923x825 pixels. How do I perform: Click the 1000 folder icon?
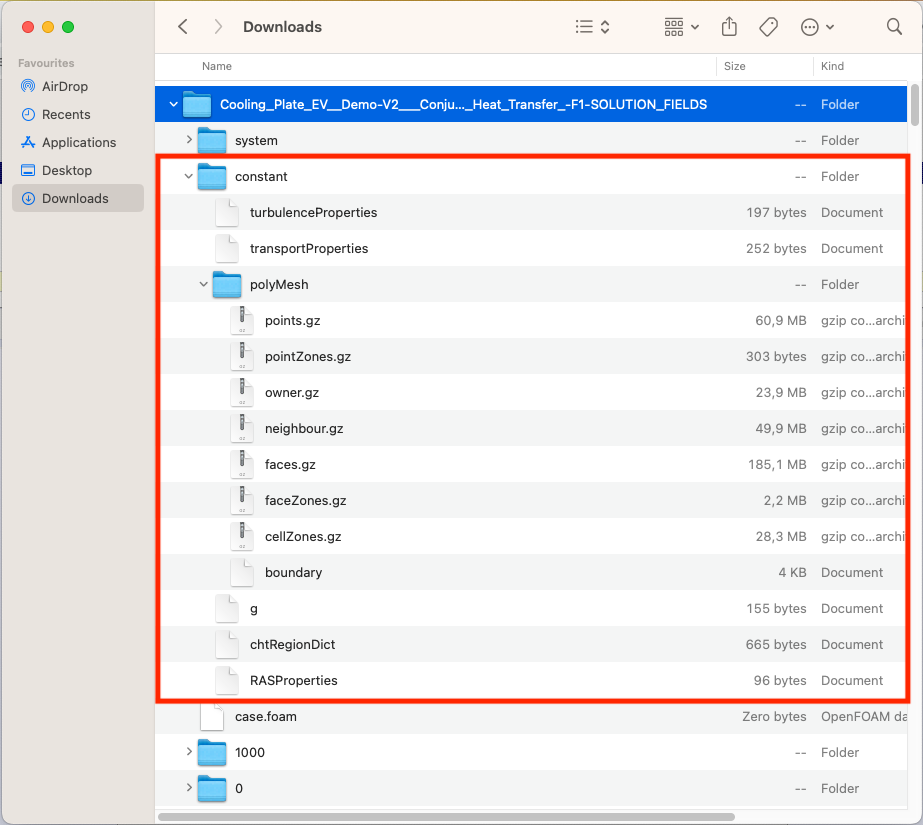(x=212, y=752)
